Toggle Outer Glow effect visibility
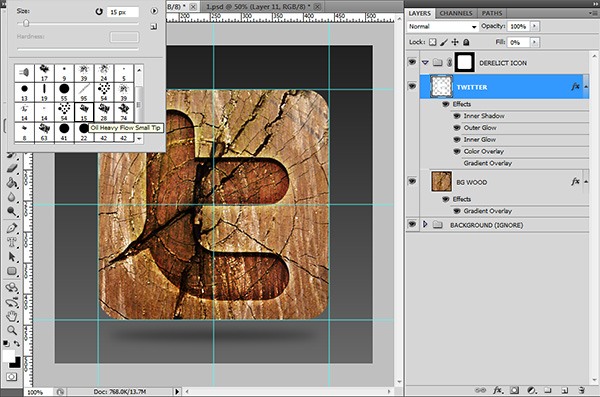 (457, 128)
